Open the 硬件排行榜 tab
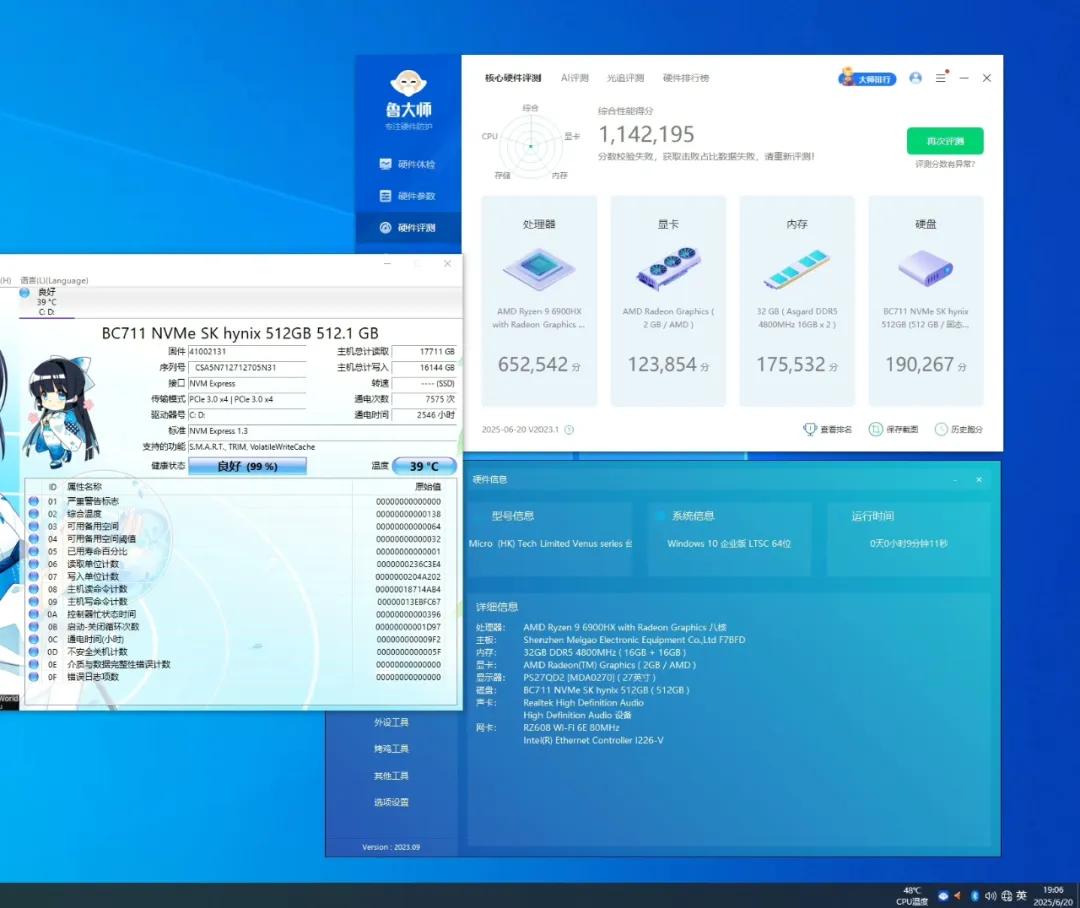Image resolution: width=1080 pixels, height=908 pixels. coord(686,78)
